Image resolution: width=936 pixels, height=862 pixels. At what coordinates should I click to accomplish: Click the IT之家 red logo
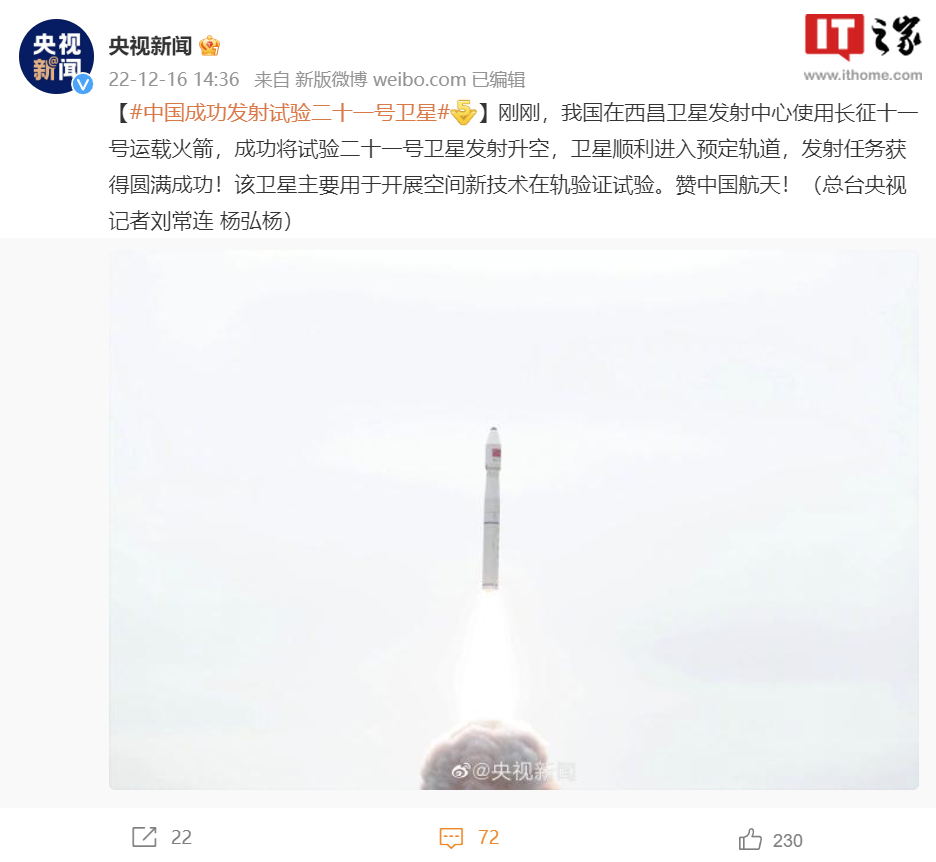834,36
